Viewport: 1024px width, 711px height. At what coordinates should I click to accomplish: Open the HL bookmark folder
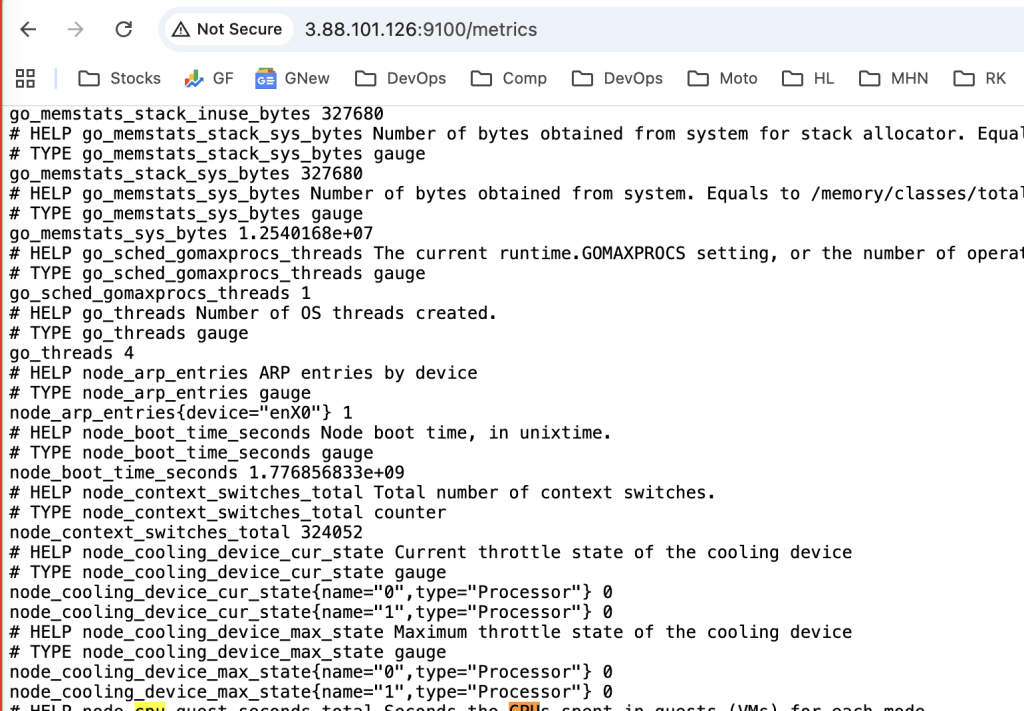pos(808,78)
